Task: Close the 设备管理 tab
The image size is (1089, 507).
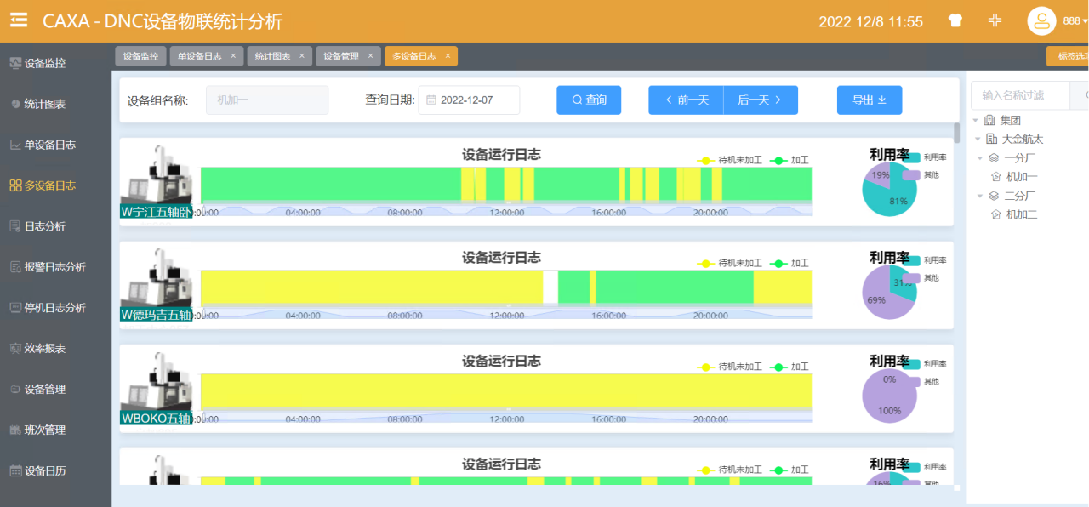Action: point(370,56)
